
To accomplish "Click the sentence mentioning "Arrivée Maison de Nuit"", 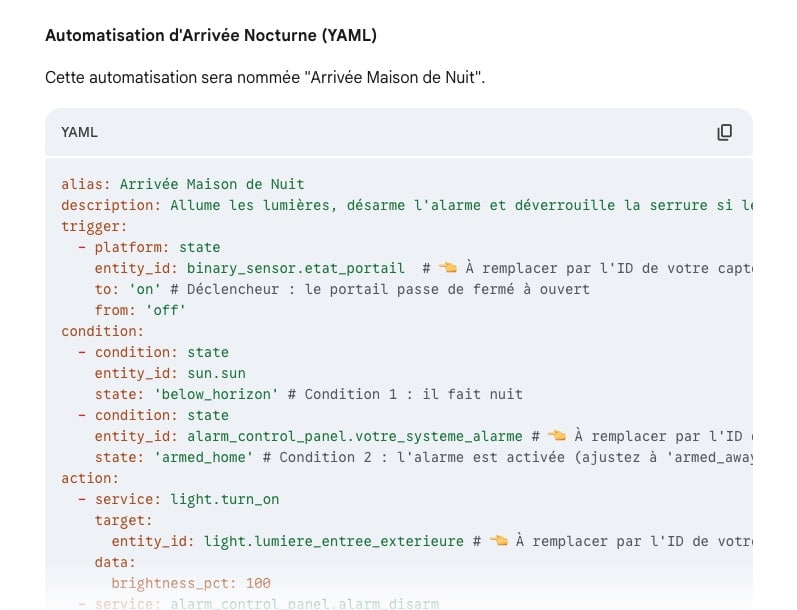I will (264, 77).
